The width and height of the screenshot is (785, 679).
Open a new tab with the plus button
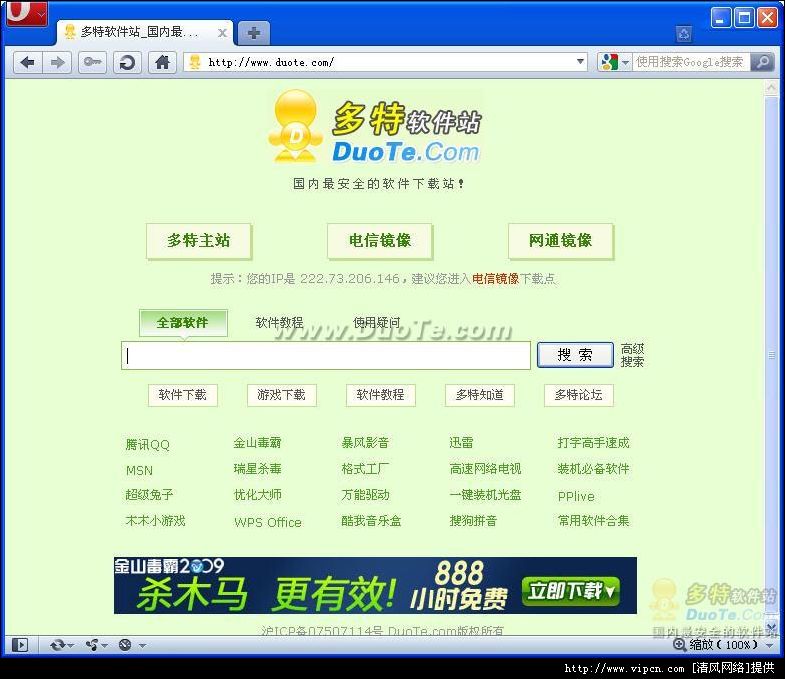[x=254, y=33]
